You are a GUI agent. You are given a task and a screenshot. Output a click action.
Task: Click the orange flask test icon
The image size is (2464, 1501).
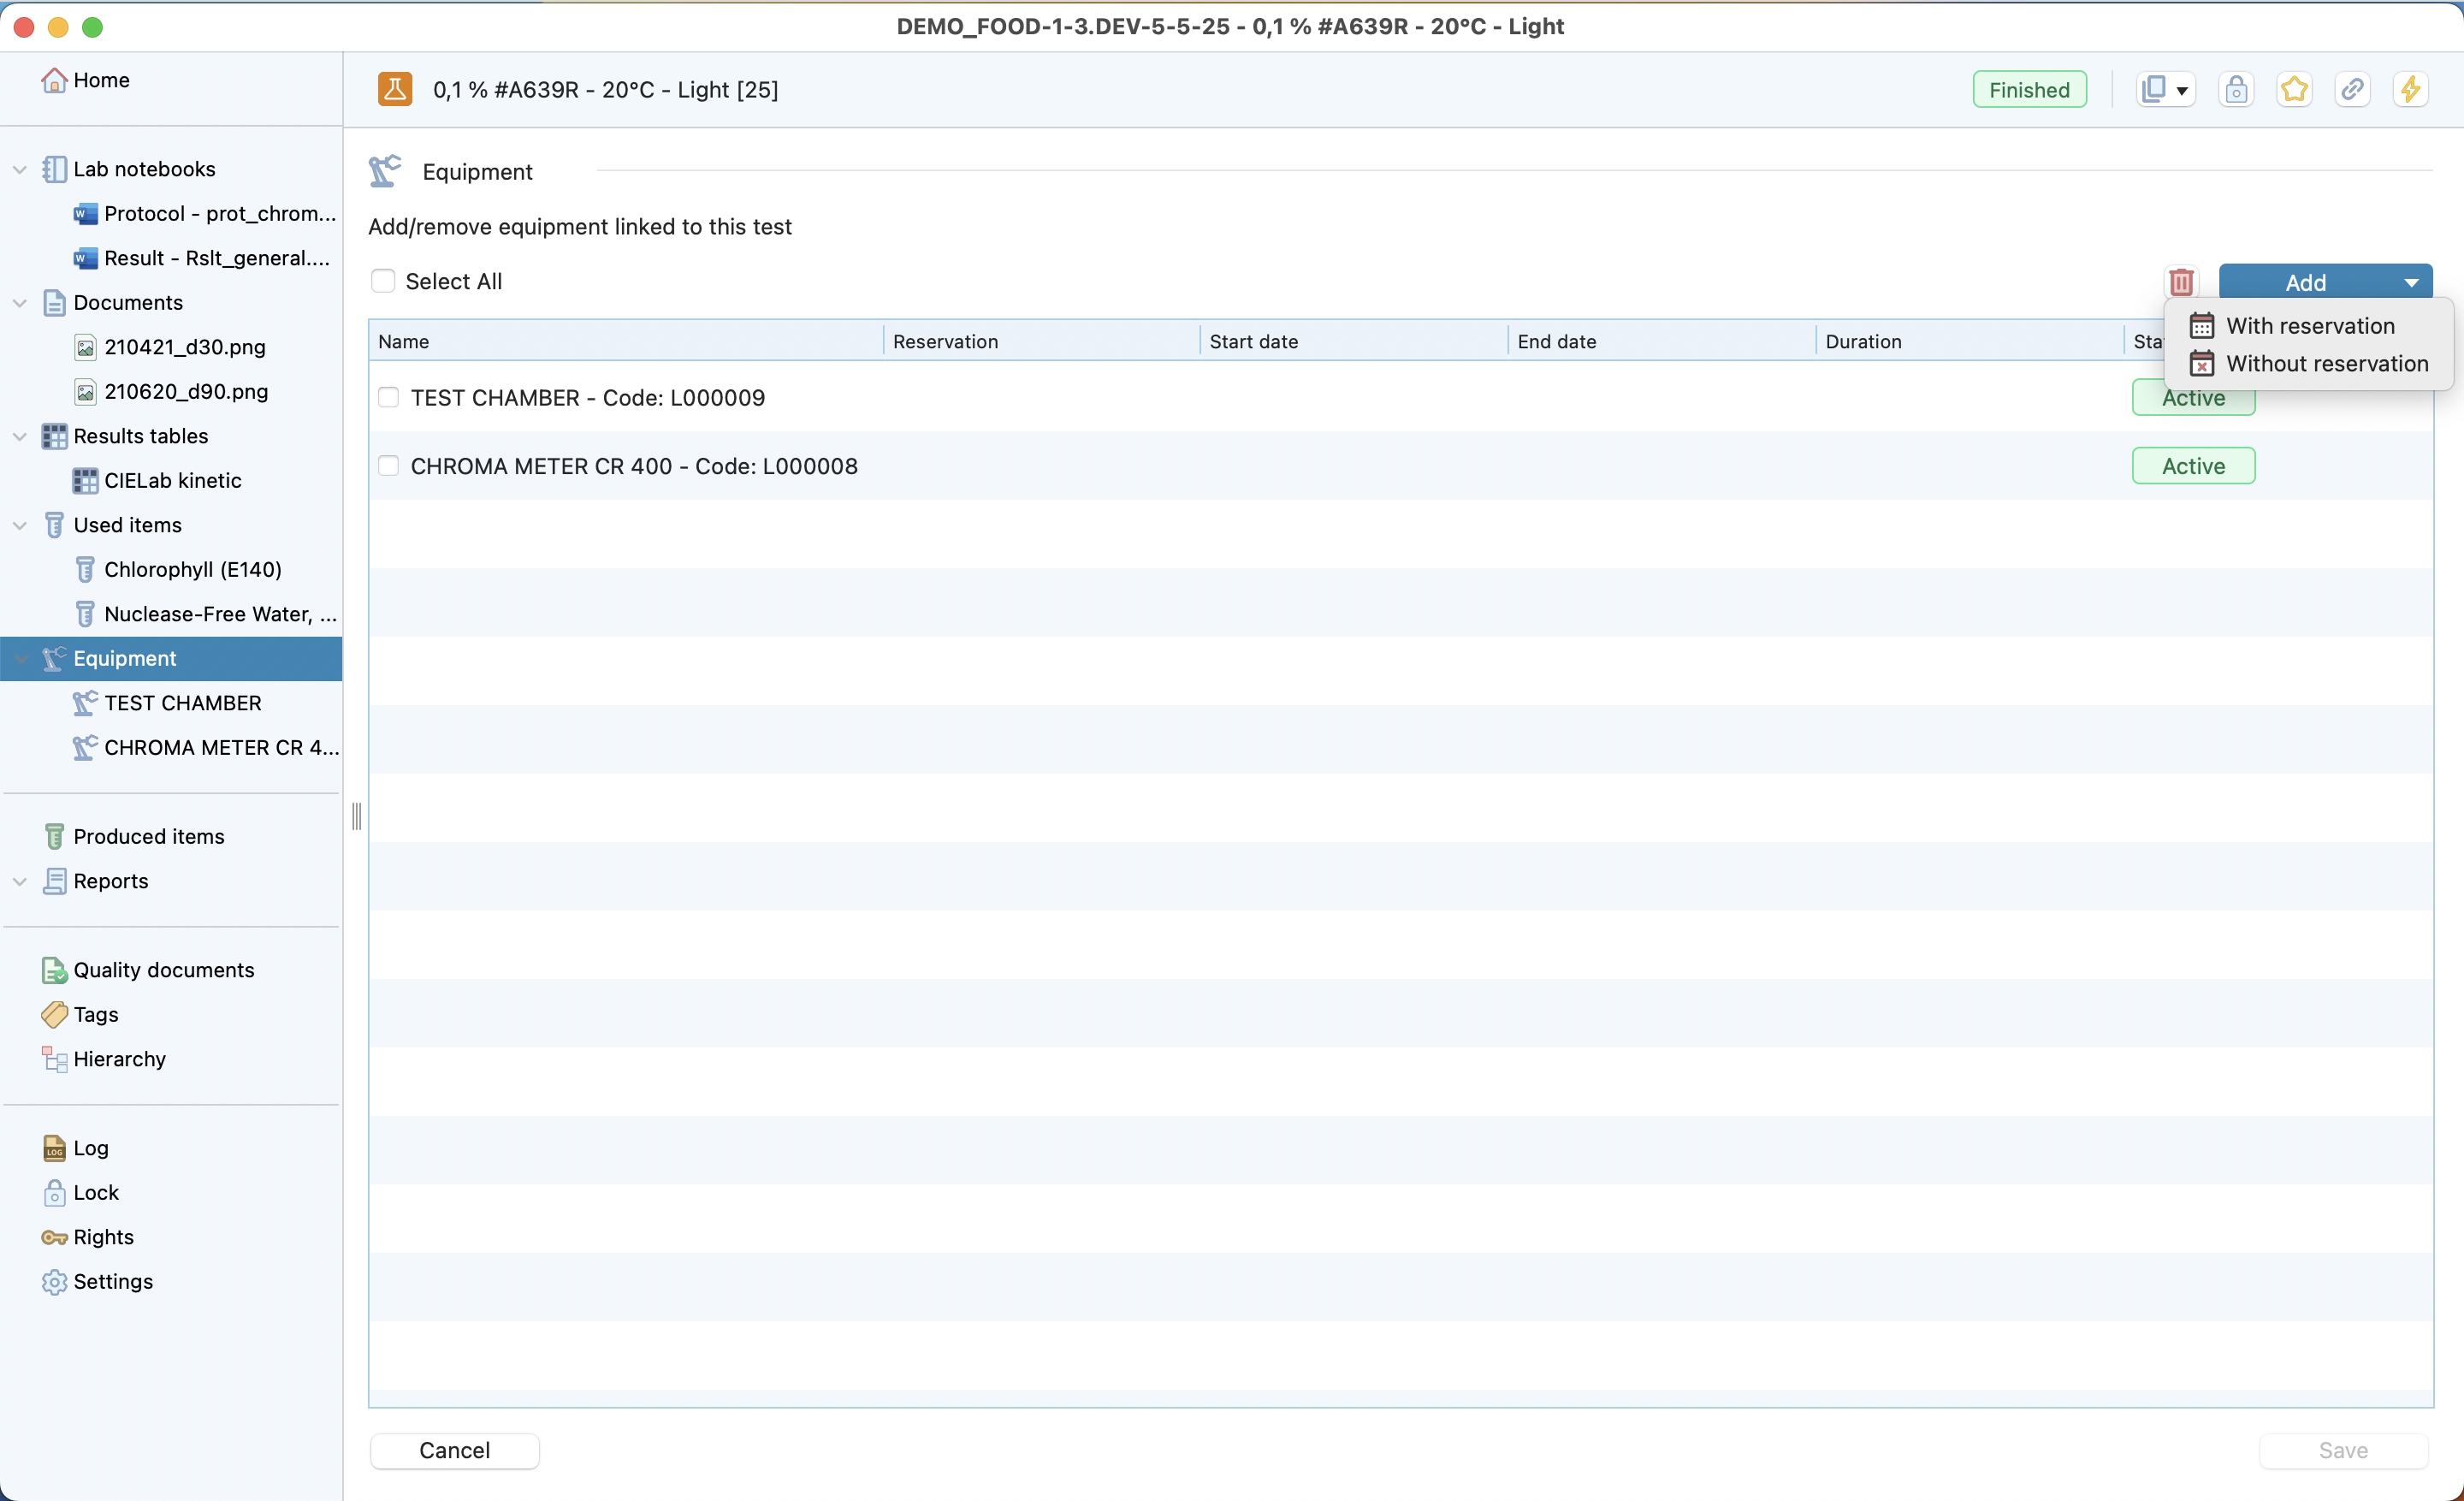coord(395,90)
